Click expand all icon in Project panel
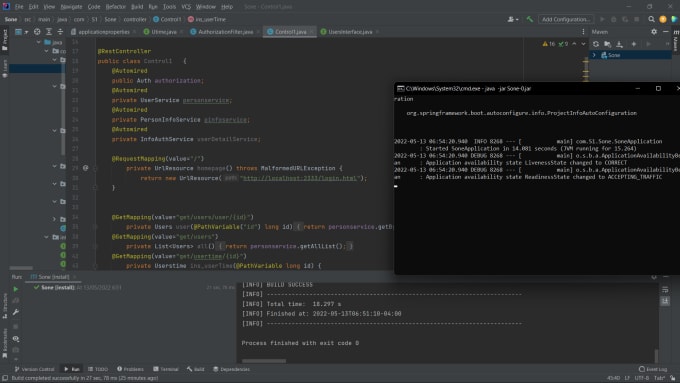The image size is (680, 383). pyautogui.click(x=49, y=32)
